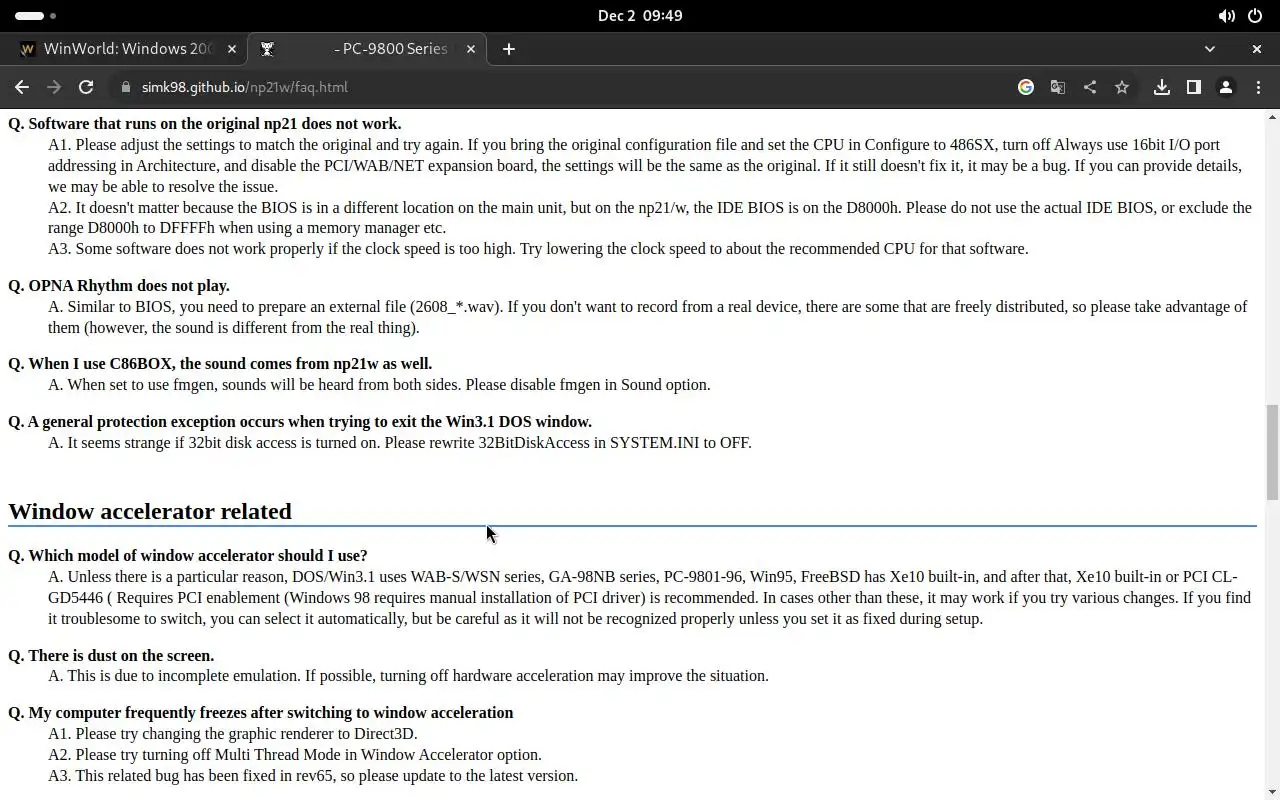The image size is (1280, 800).
Task: Switch to the WinWorld: Windows 2000 tab
Action: 128,48
